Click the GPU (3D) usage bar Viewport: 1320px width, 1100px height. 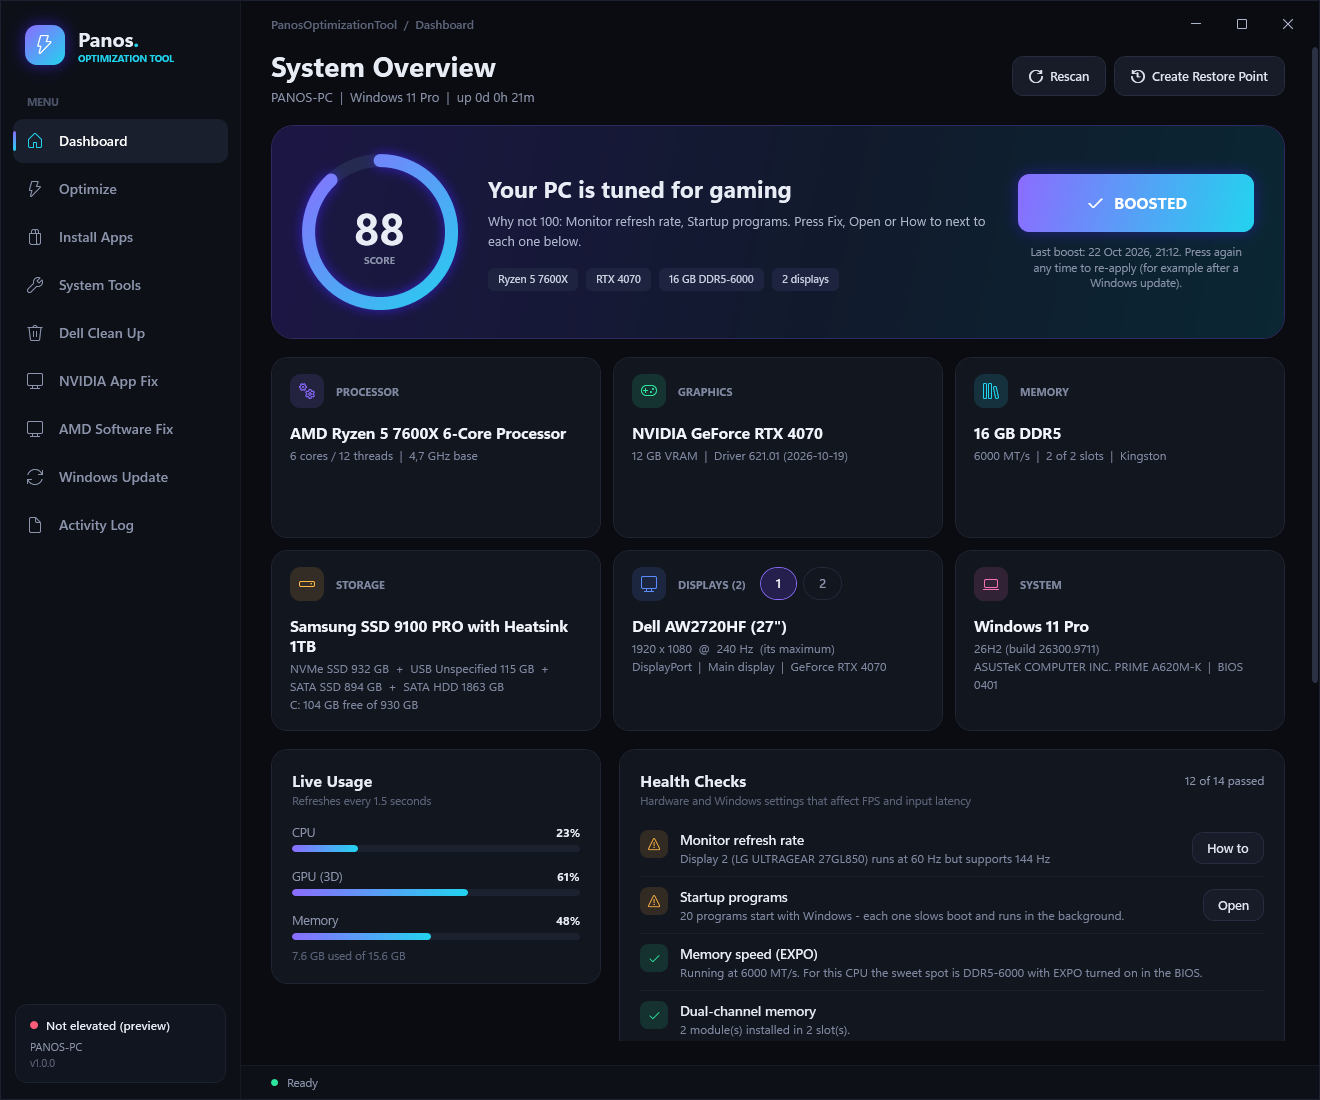pyautogui.click(x=436, y=893)
